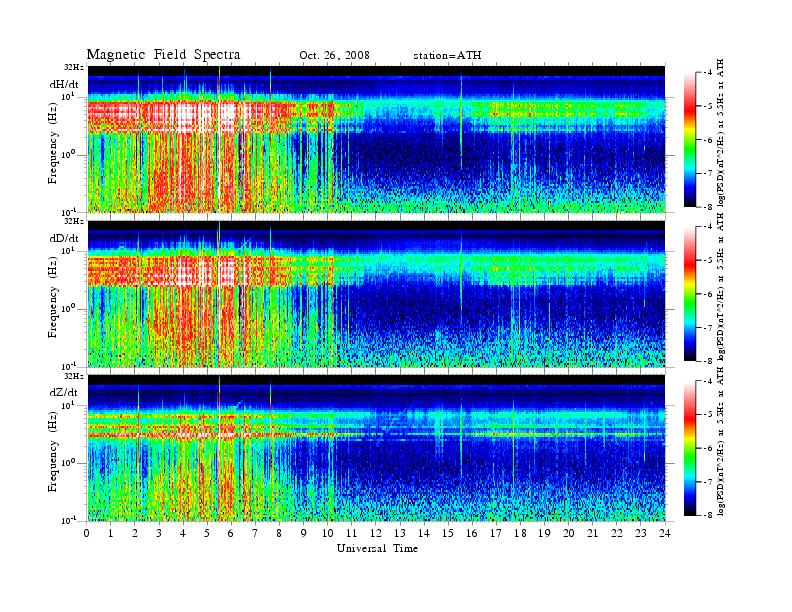The image size is (792, 612).
Task: Click hour tick label "19" on time axis
Action: 544,534
